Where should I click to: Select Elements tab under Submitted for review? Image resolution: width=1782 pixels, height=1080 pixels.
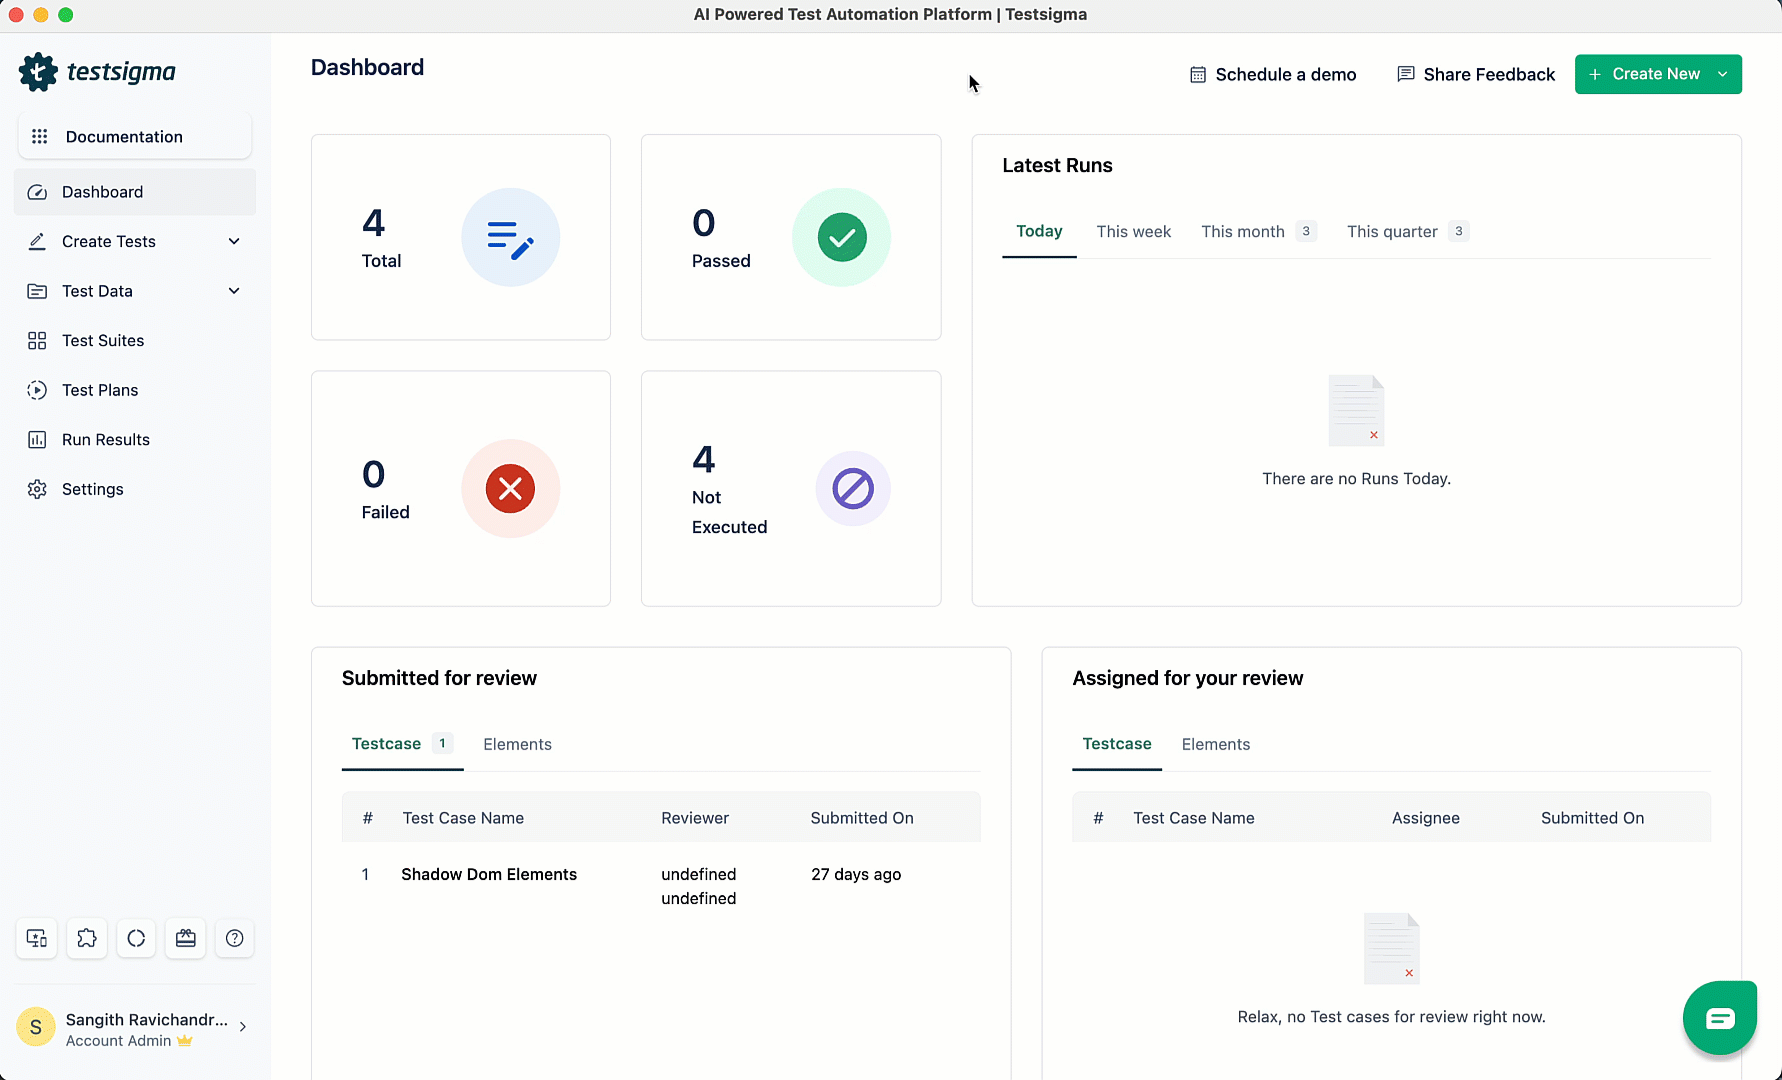[x=517, y=745]
